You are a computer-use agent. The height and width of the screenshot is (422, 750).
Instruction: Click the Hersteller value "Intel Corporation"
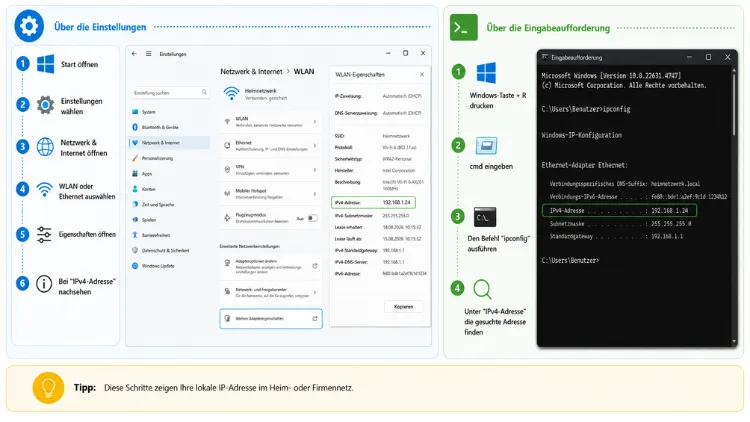pyautogui.click(x=399, y=170)
